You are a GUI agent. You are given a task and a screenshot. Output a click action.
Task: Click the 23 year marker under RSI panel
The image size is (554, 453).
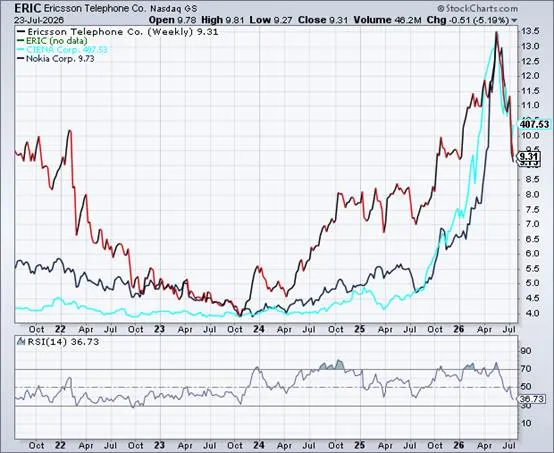point(159,445)
